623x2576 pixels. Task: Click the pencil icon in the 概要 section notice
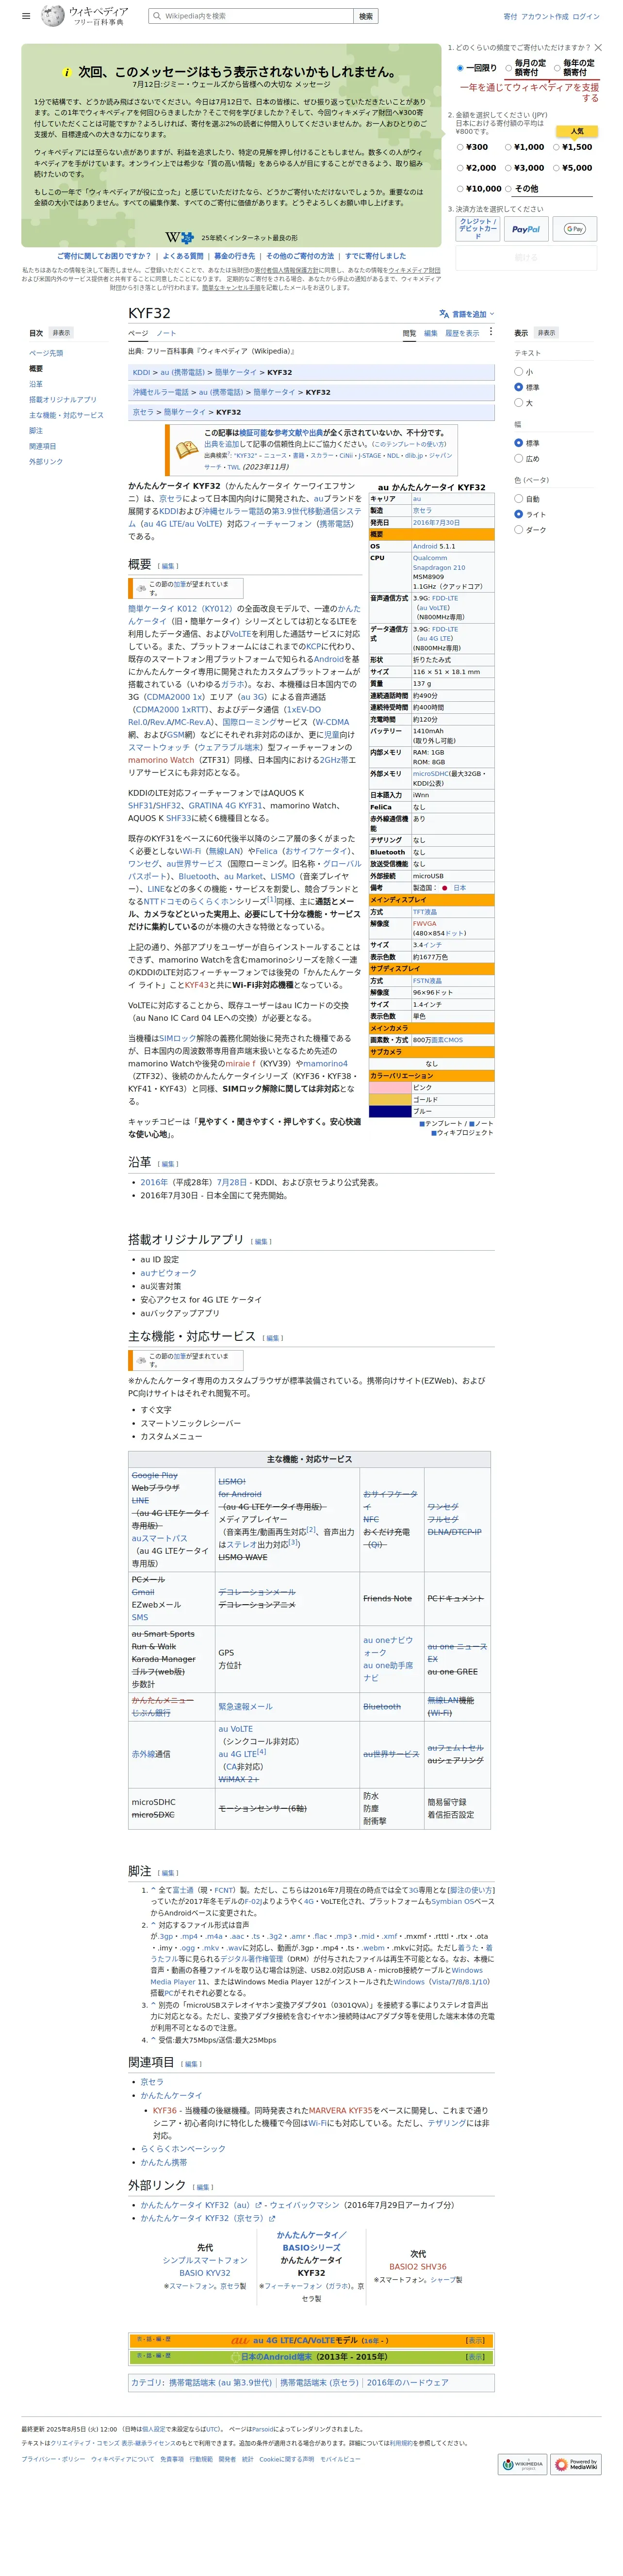[x=141, y=588]
